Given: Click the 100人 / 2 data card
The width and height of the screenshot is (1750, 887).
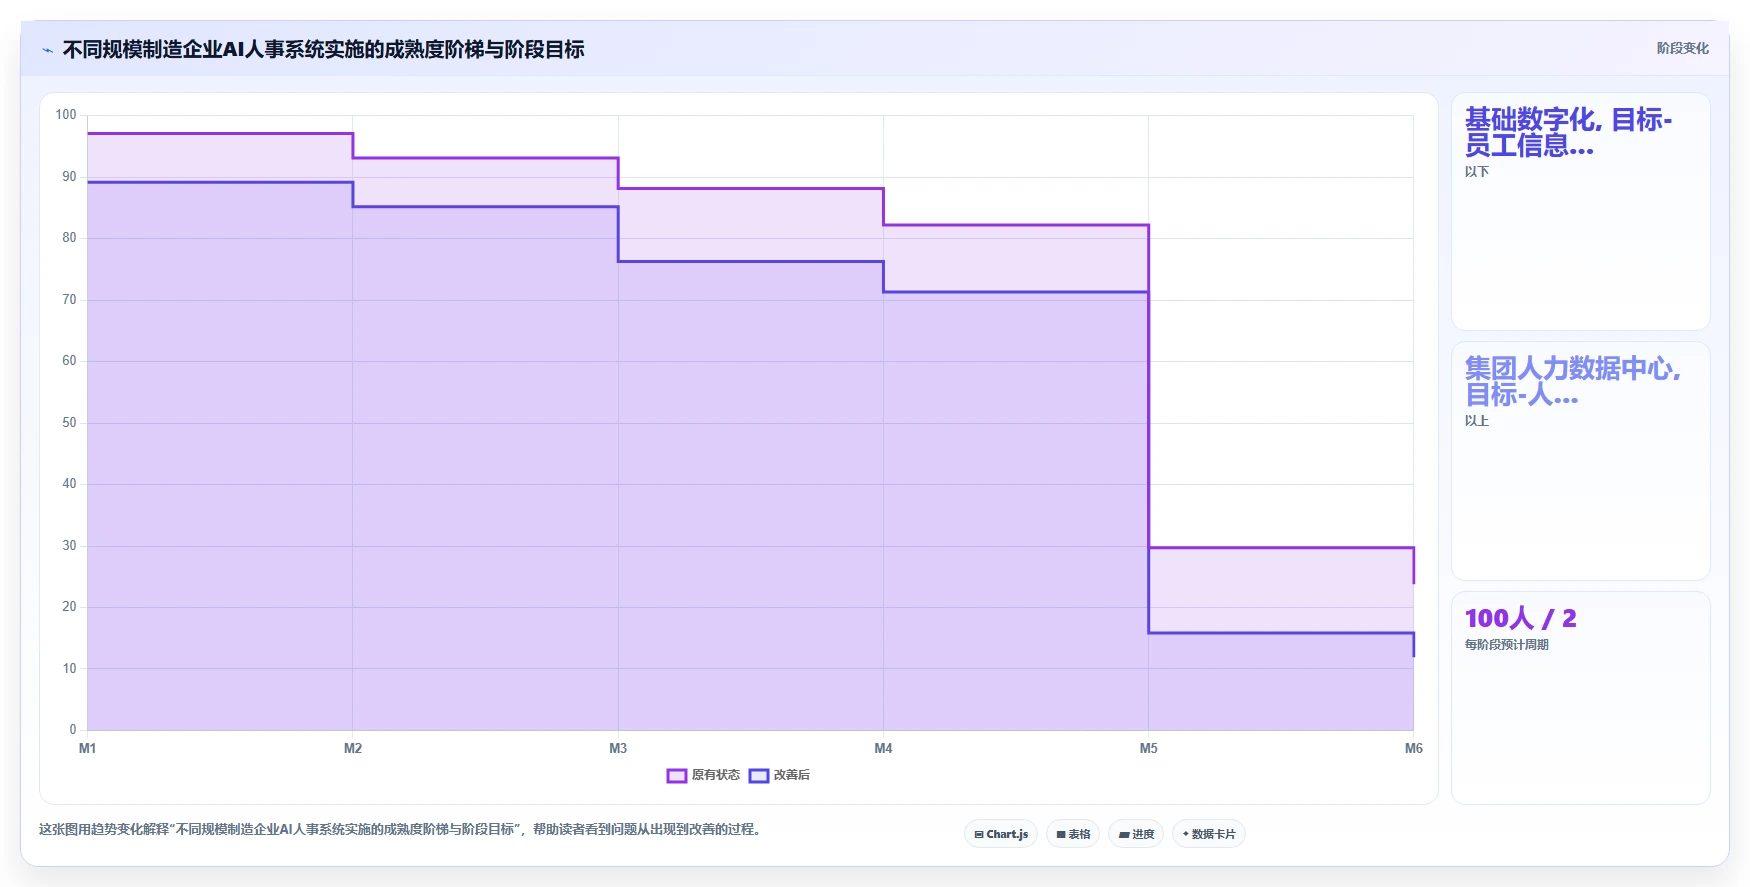Looking at the screenshot, I should tap(1581, 698).
